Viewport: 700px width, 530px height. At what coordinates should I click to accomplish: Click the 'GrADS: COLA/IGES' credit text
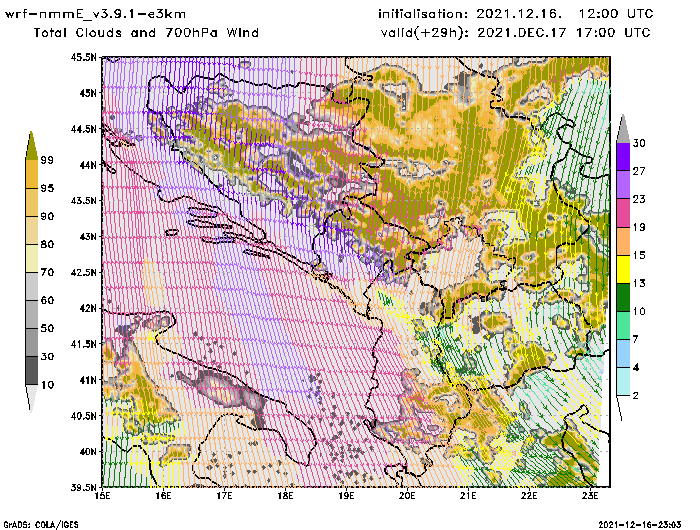point(41,525)
